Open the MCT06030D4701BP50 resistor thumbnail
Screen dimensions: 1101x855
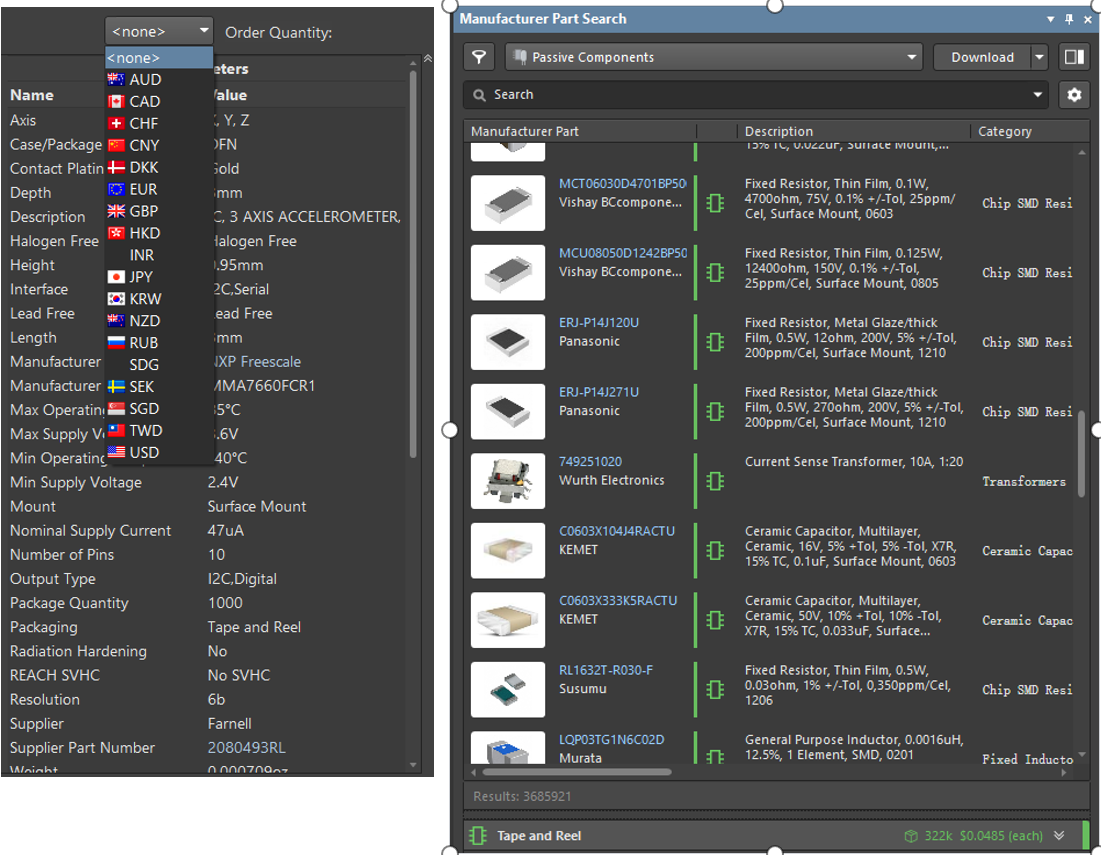[508, 203]
